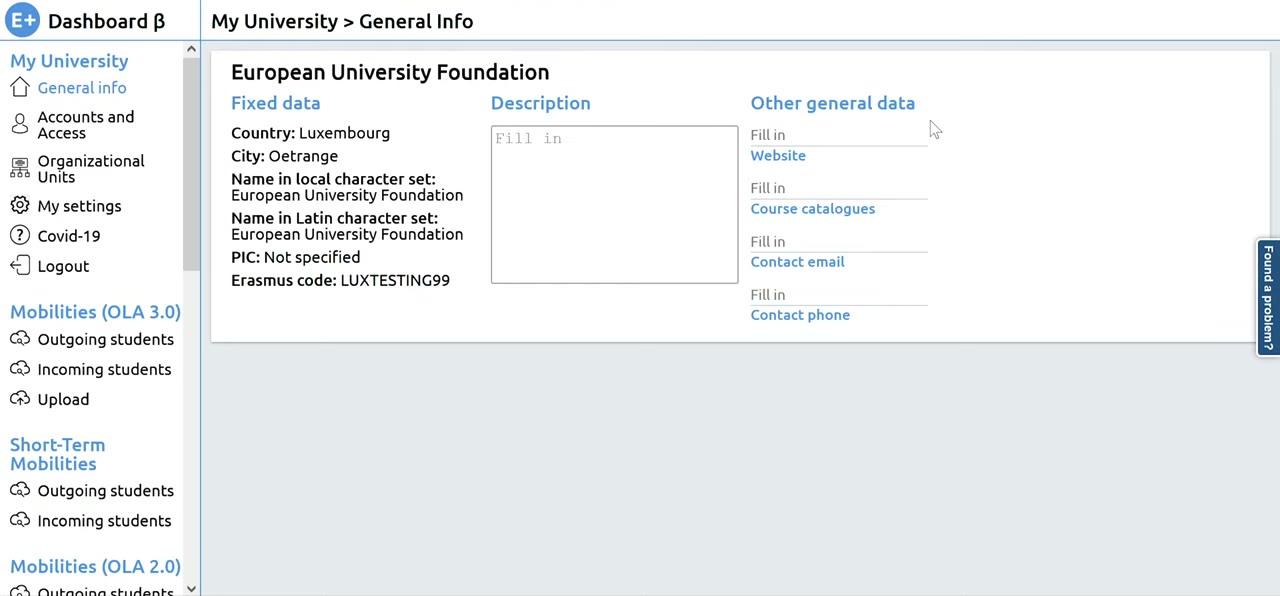The image size is (1280, 596).
Task: Click the Other general data heading
Action: pos(832,103)
